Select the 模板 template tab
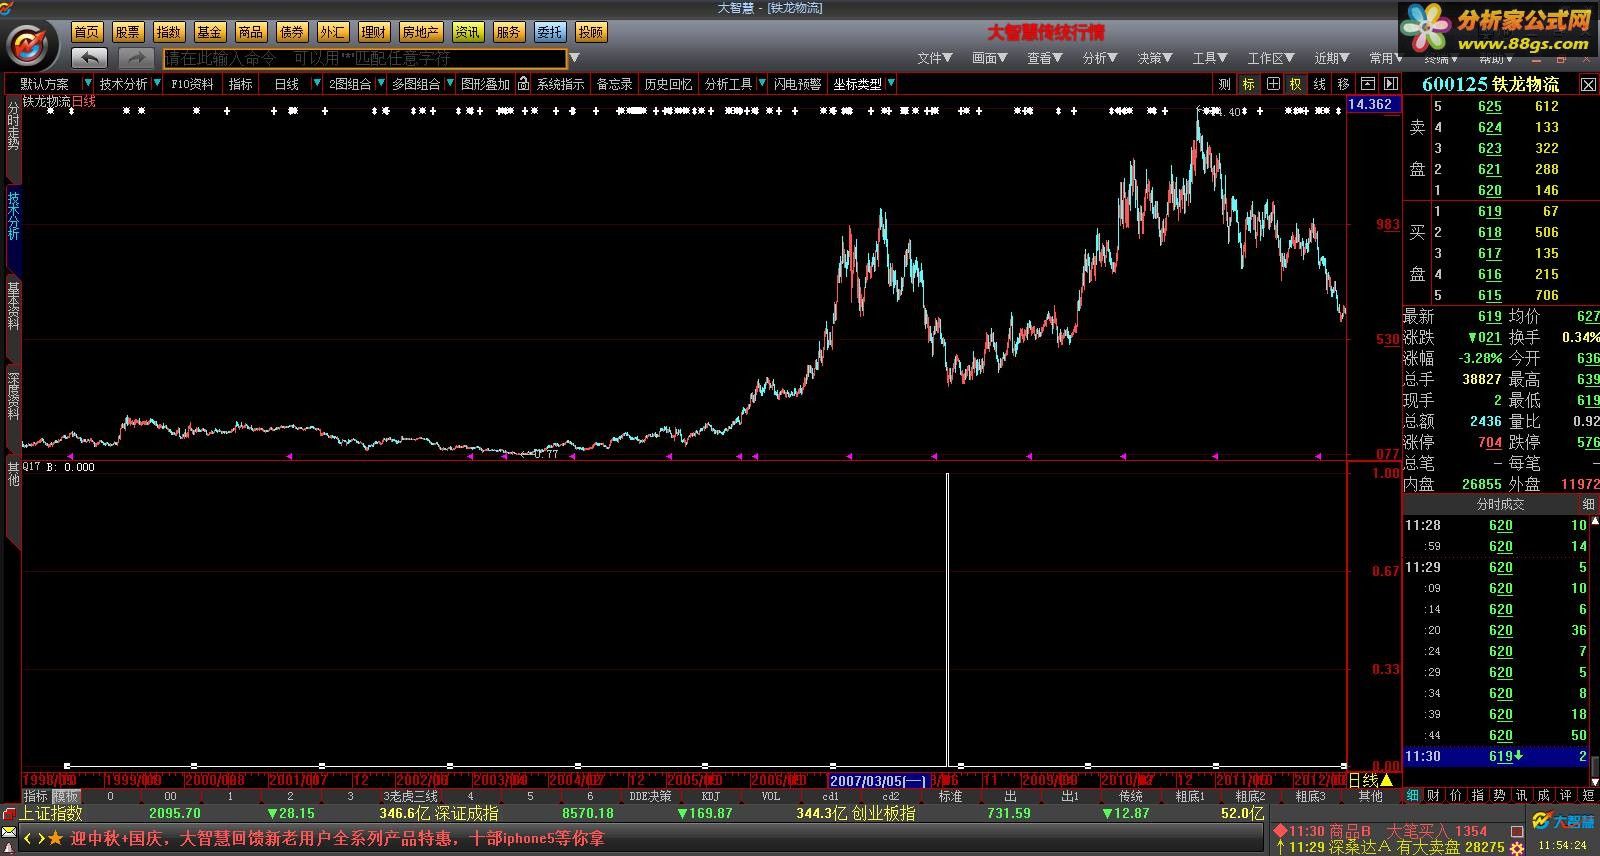1600x856 pixels. click(x=66, y=796)
